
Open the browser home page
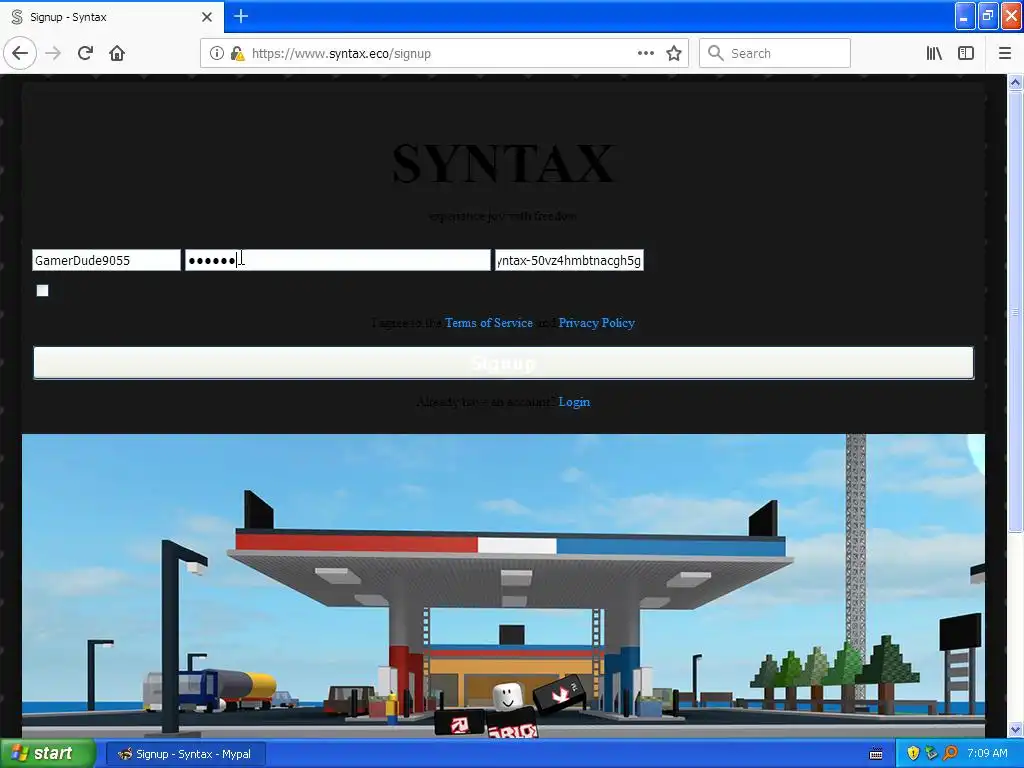(x=117, y=53)
